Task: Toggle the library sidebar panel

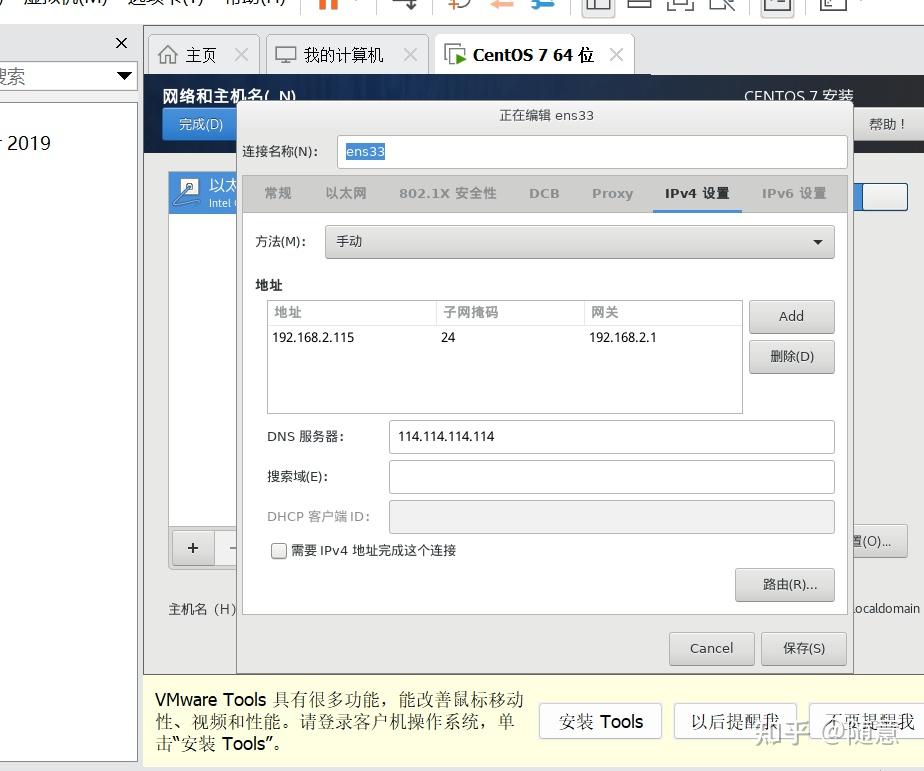Action: pos(598,6)
